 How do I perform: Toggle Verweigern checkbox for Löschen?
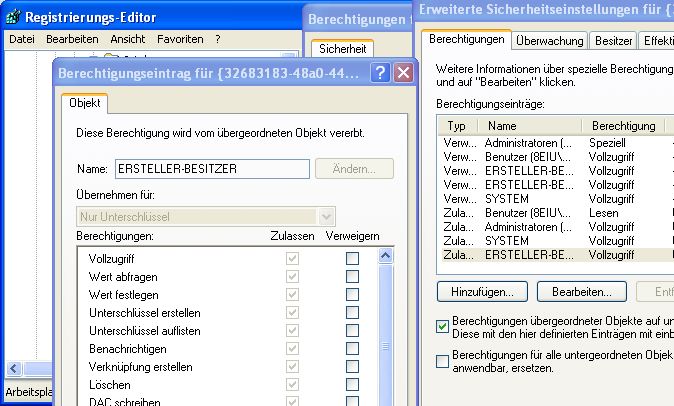352,385
